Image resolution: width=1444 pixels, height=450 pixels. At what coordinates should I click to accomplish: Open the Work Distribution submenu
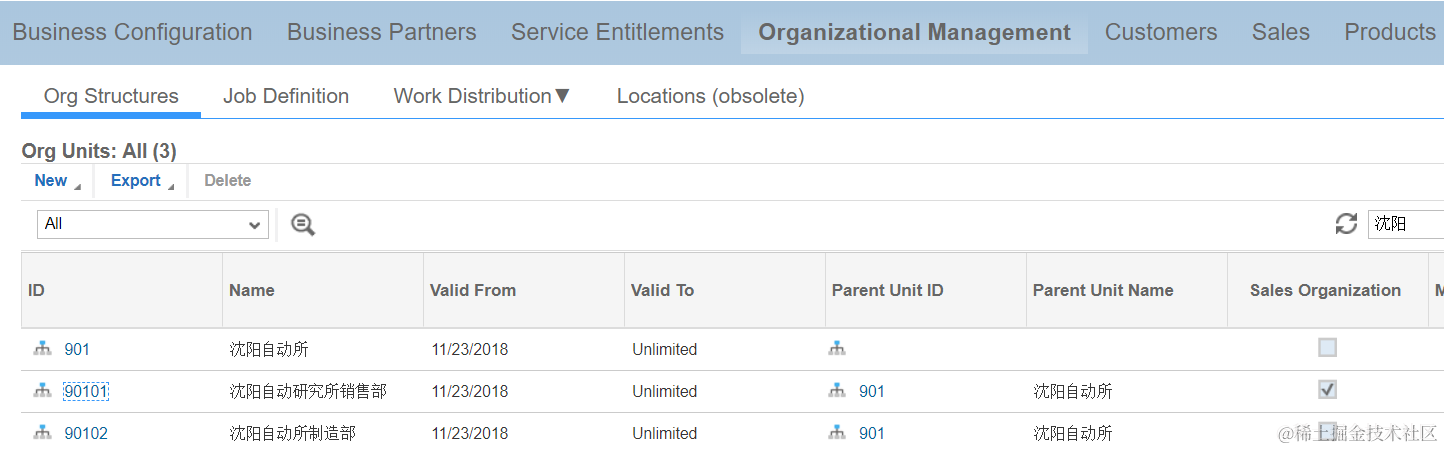[481, 96]
